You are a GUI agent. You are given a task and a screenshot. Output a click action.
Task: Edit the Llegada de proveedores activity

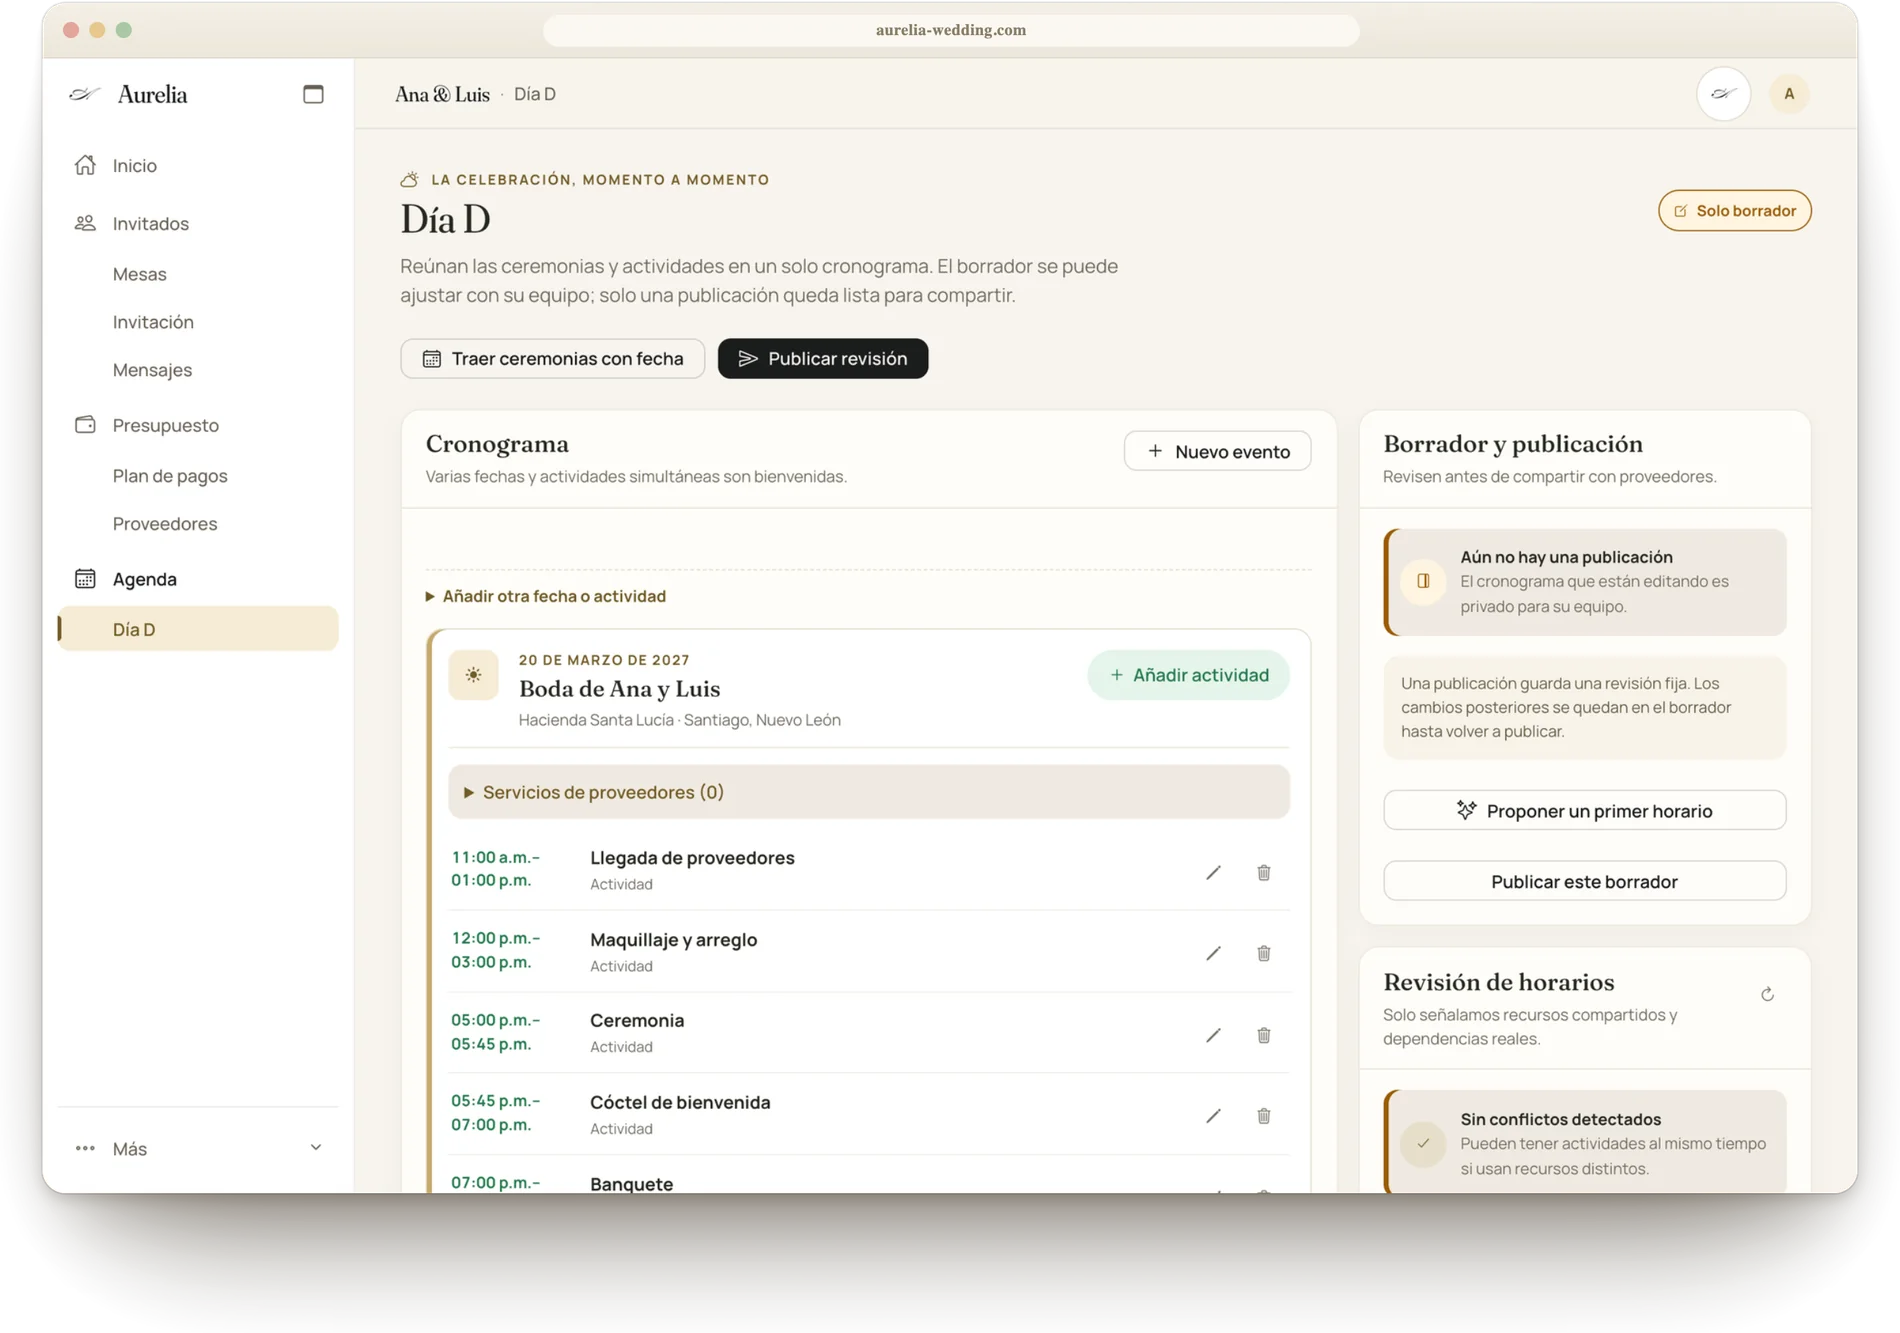[x=1213, y=872]
